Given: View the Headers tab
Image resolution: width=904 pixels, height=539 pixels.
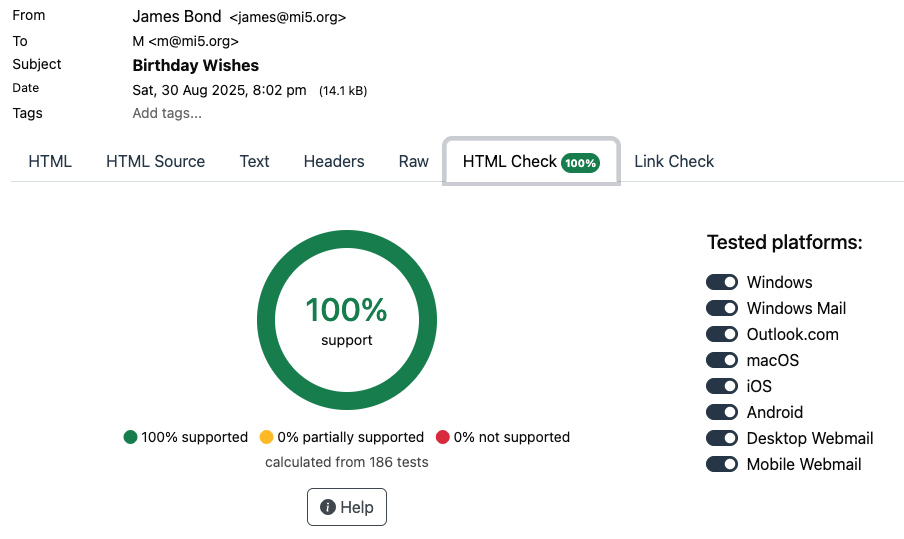Looking at the screenshot, I should tap(334, 161).
